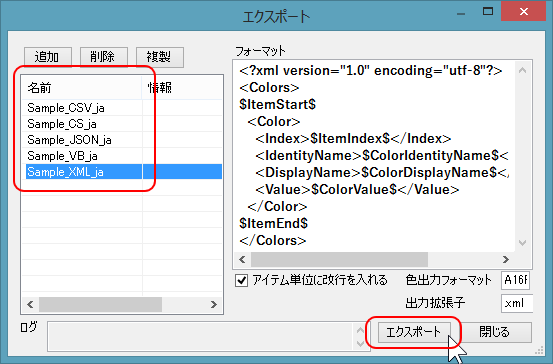Click the name list's right scroll arrow
Image resolution: width=553 pixels, height=364 pixels.
(214, 304)
